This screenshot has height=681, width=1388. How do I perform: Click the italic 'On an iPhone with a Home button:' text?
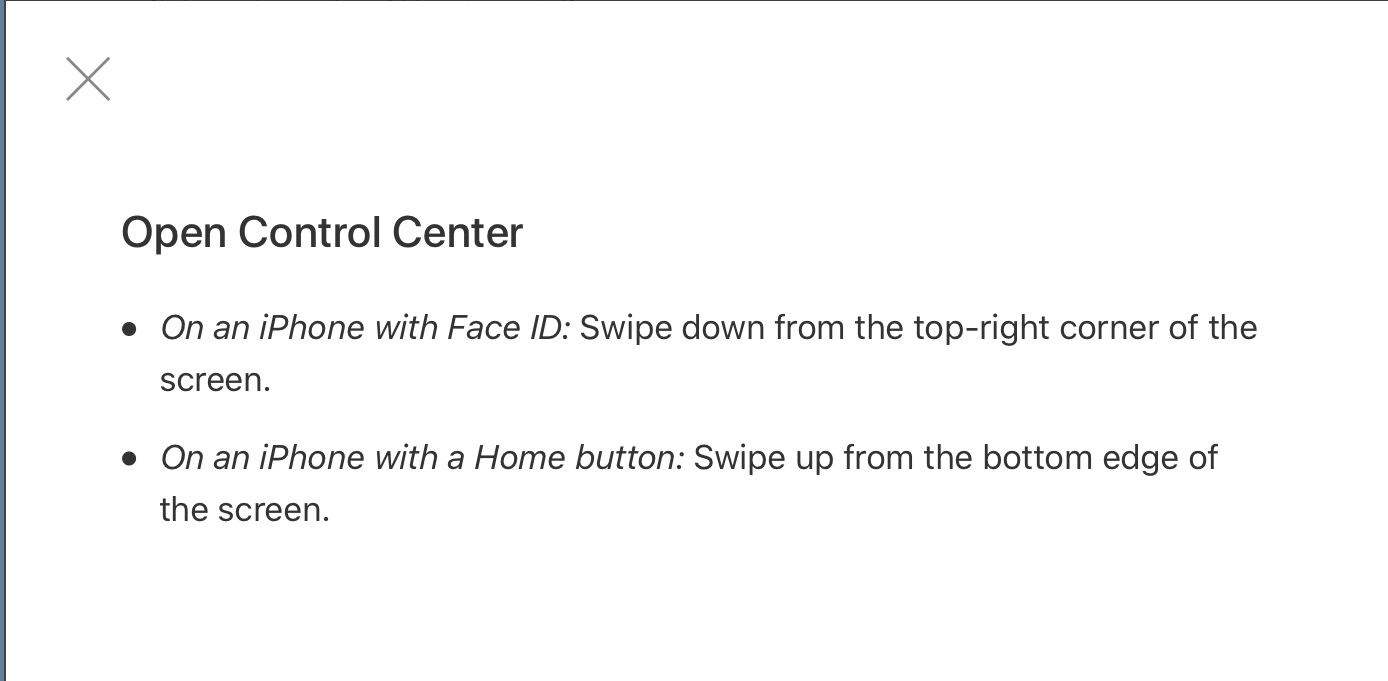pos(422,458)
